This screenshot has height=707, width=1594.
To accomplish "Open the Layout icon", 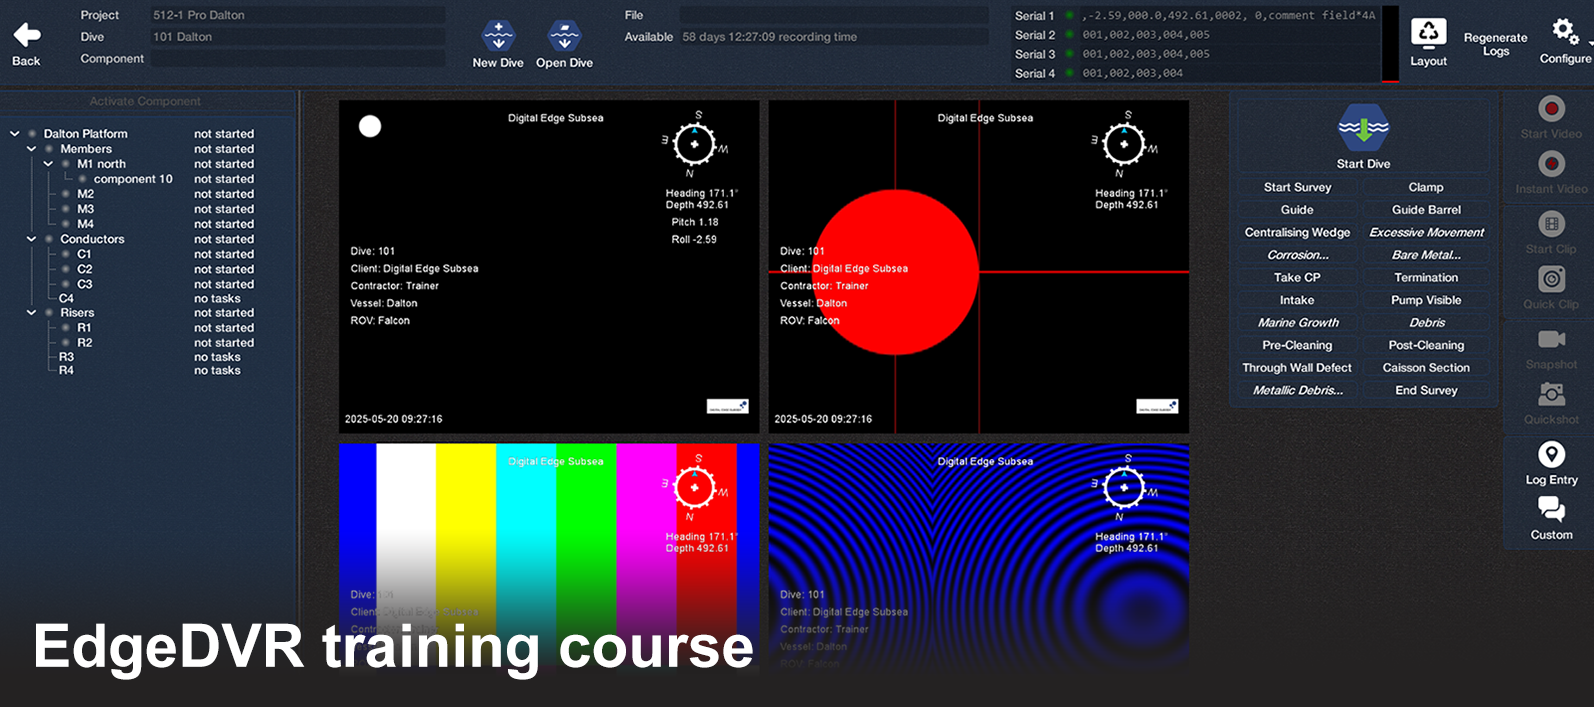I will 1428,33.
